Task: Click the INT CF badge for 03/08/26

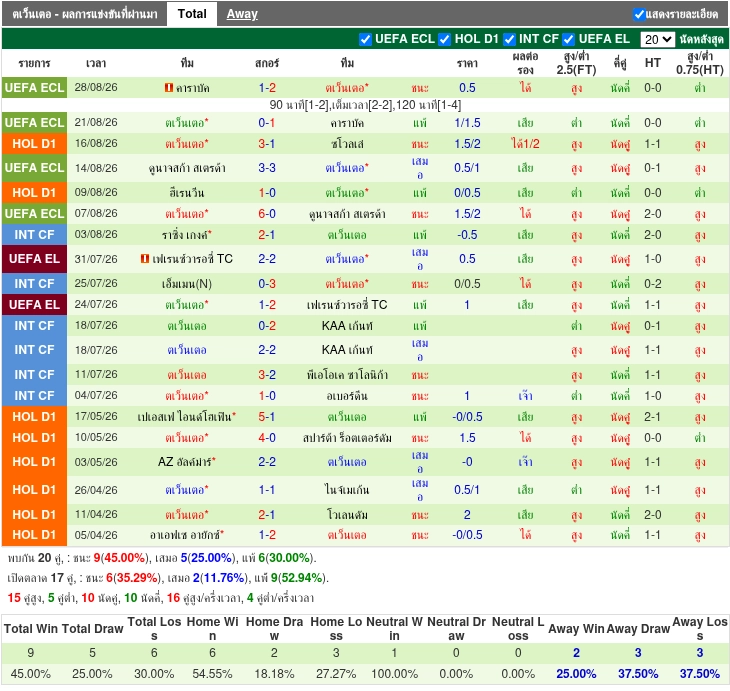Action: (x=34, y=235)
